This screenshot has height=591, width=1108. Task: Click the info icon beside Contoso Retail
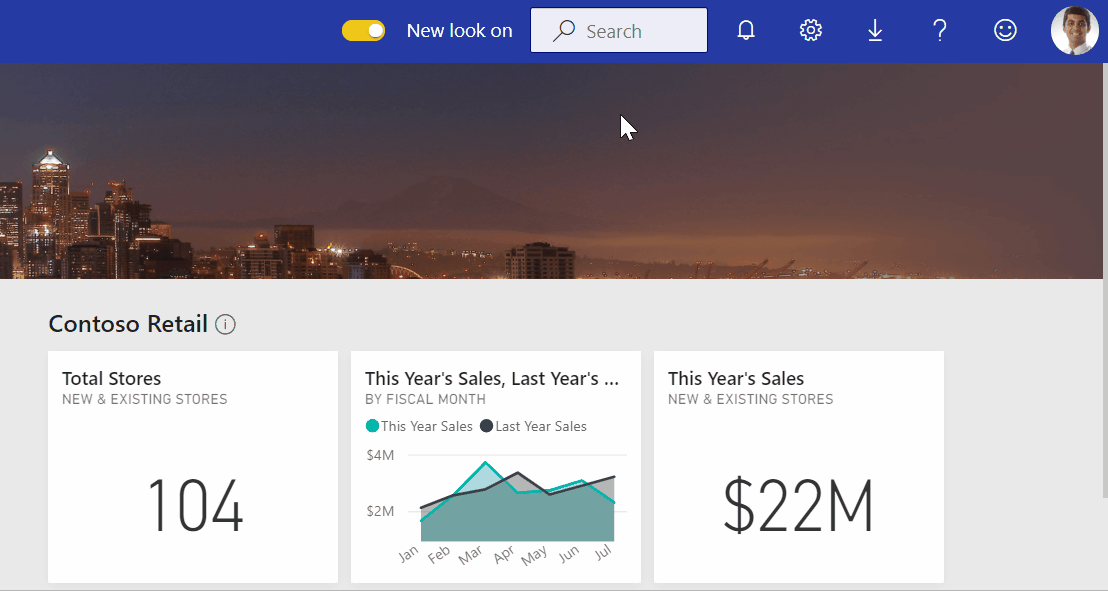(225, 324)
